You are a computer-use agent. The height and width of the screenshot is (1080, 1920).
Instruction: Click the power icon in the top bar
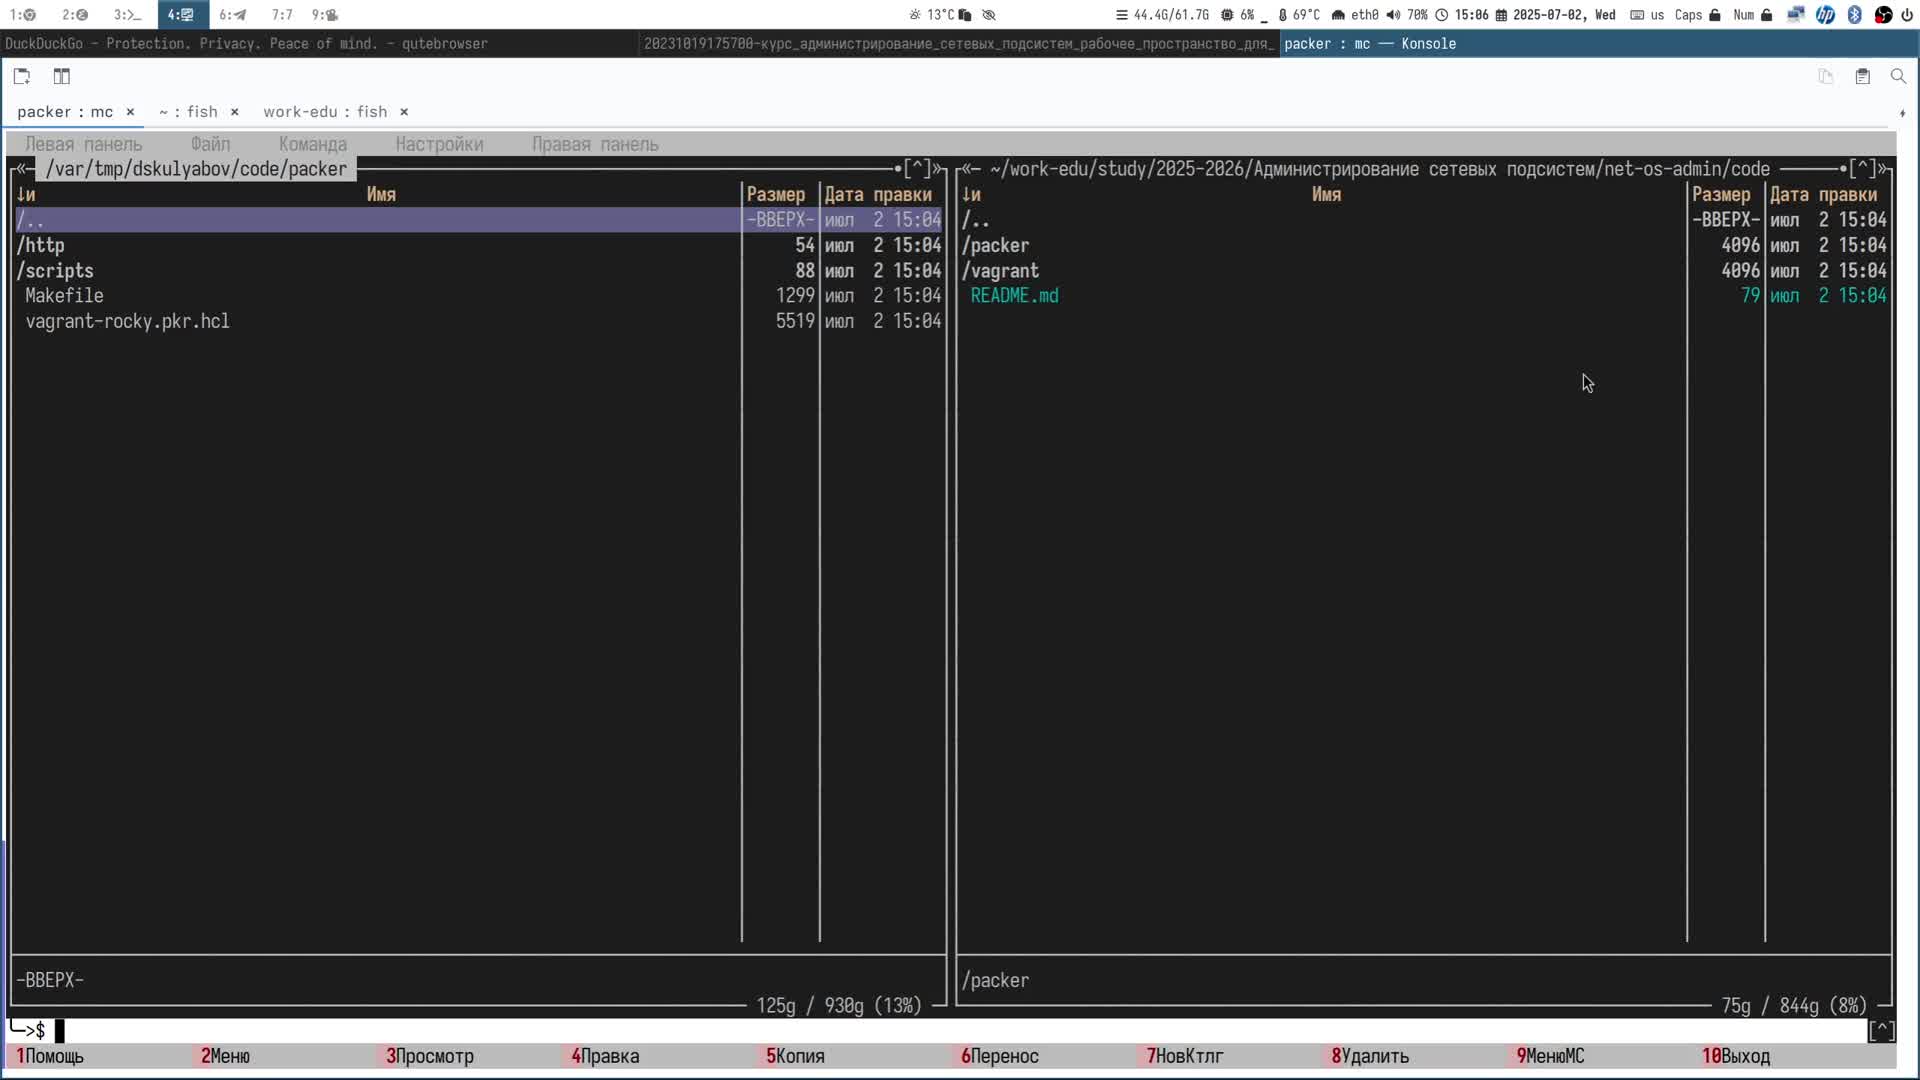point(1907,15)
